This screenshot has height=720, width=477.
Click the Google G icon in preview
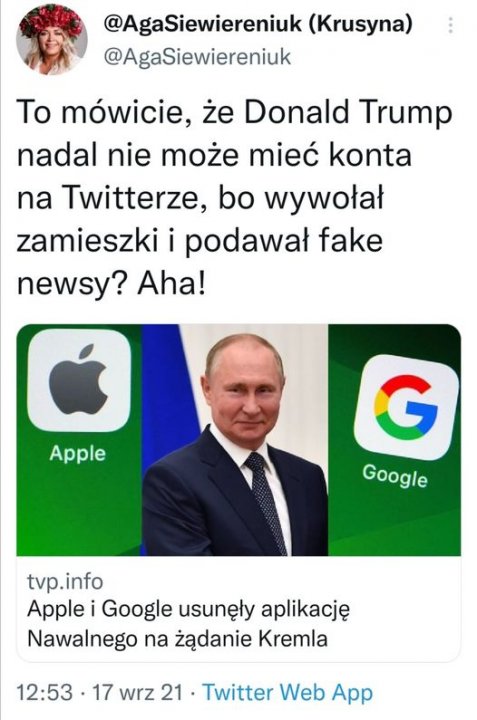[x=406, y=407]
